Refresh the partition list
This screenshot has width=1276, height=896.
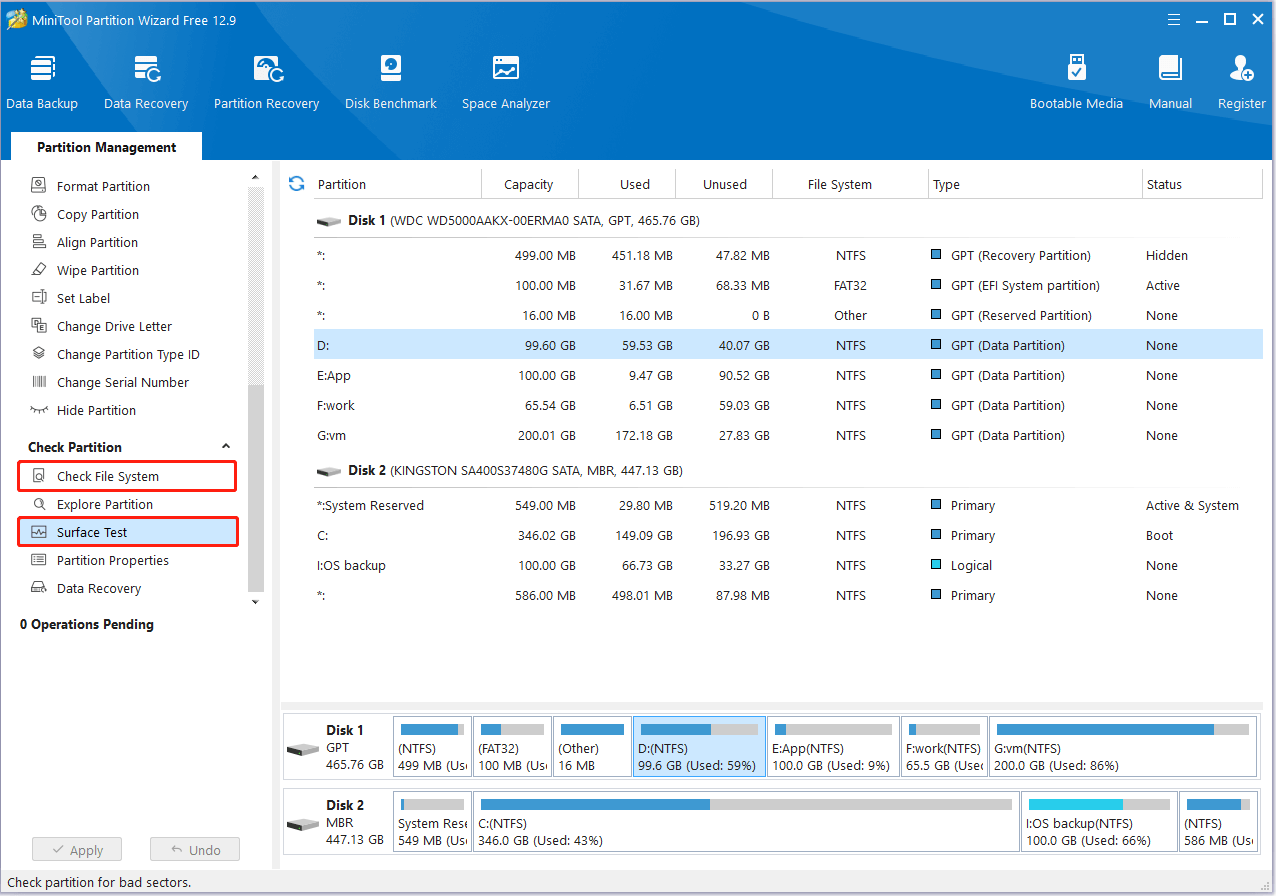(296, 184)
